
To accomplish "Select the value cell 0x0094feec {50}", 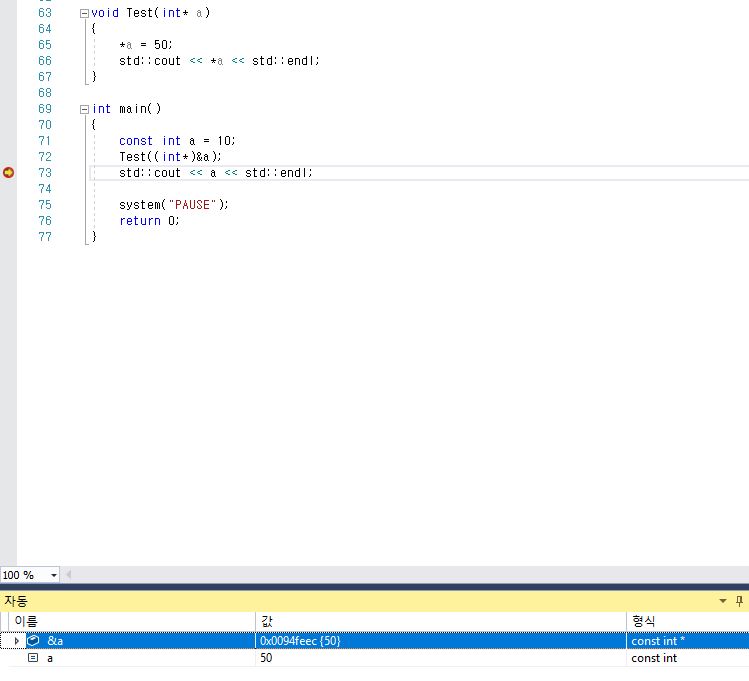I will (x=440, y=640).
